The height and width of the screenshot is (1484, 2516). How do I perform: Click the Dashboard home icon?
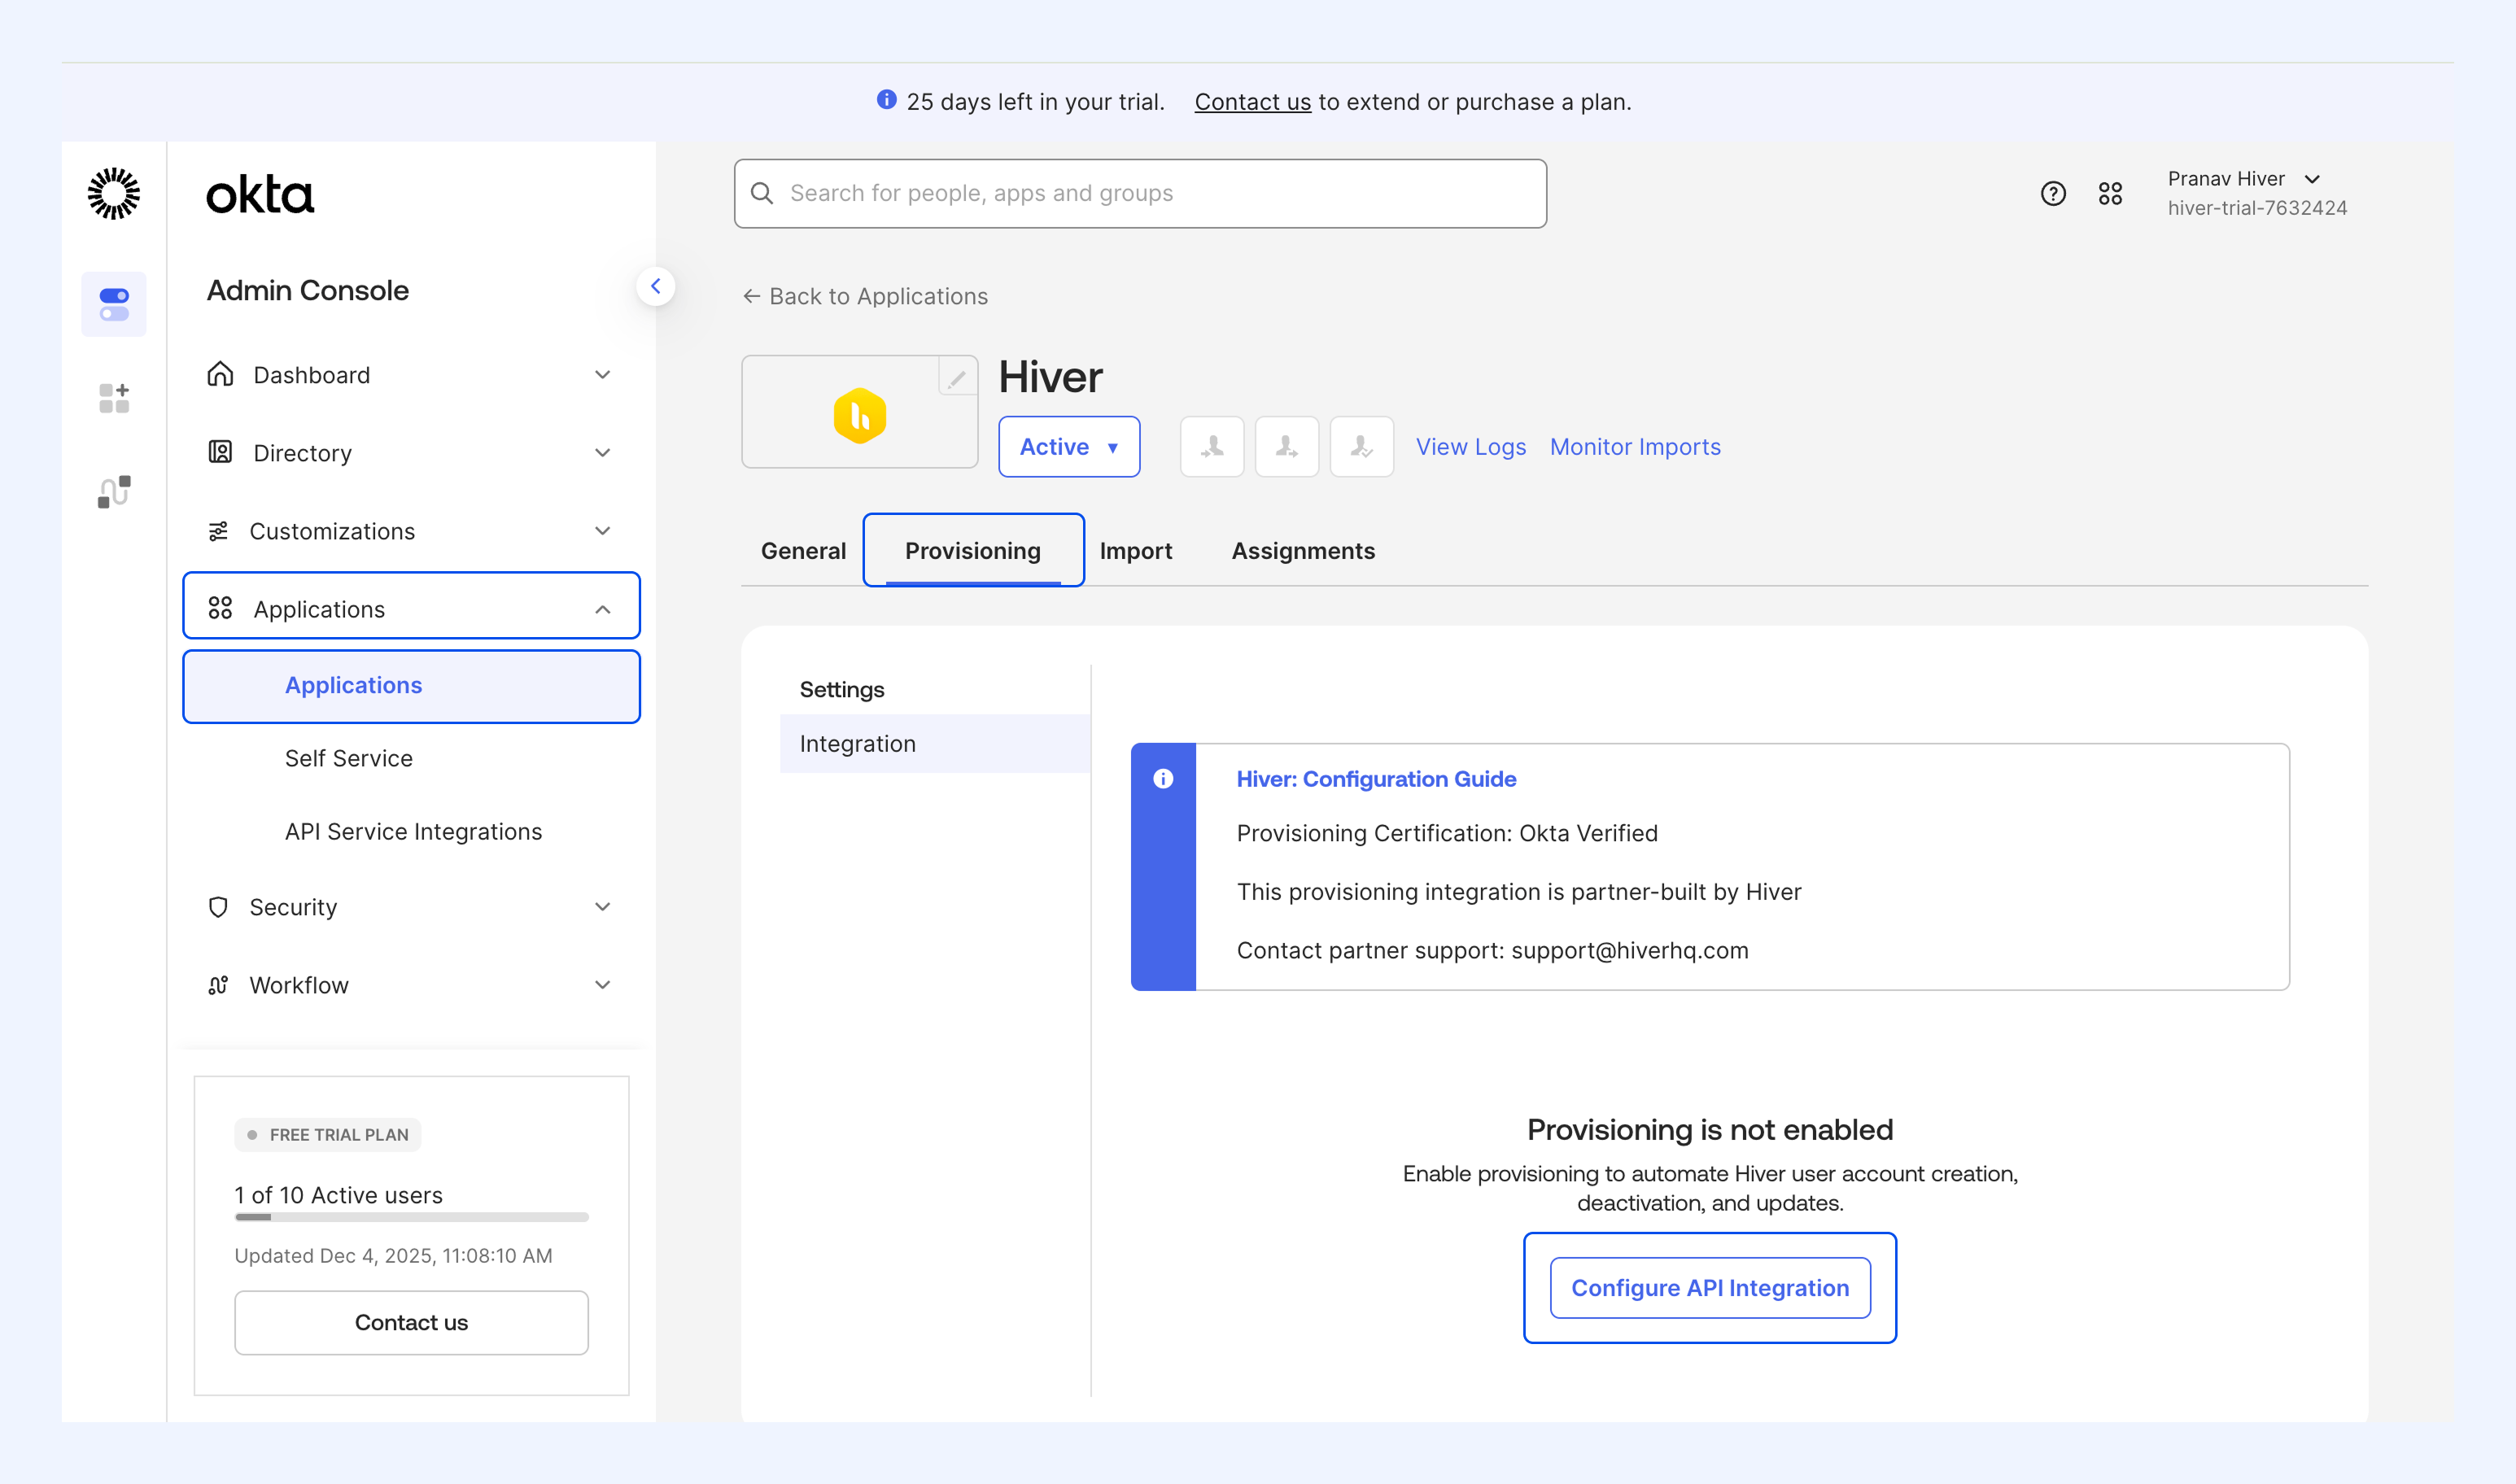click(x=220, y=374)
